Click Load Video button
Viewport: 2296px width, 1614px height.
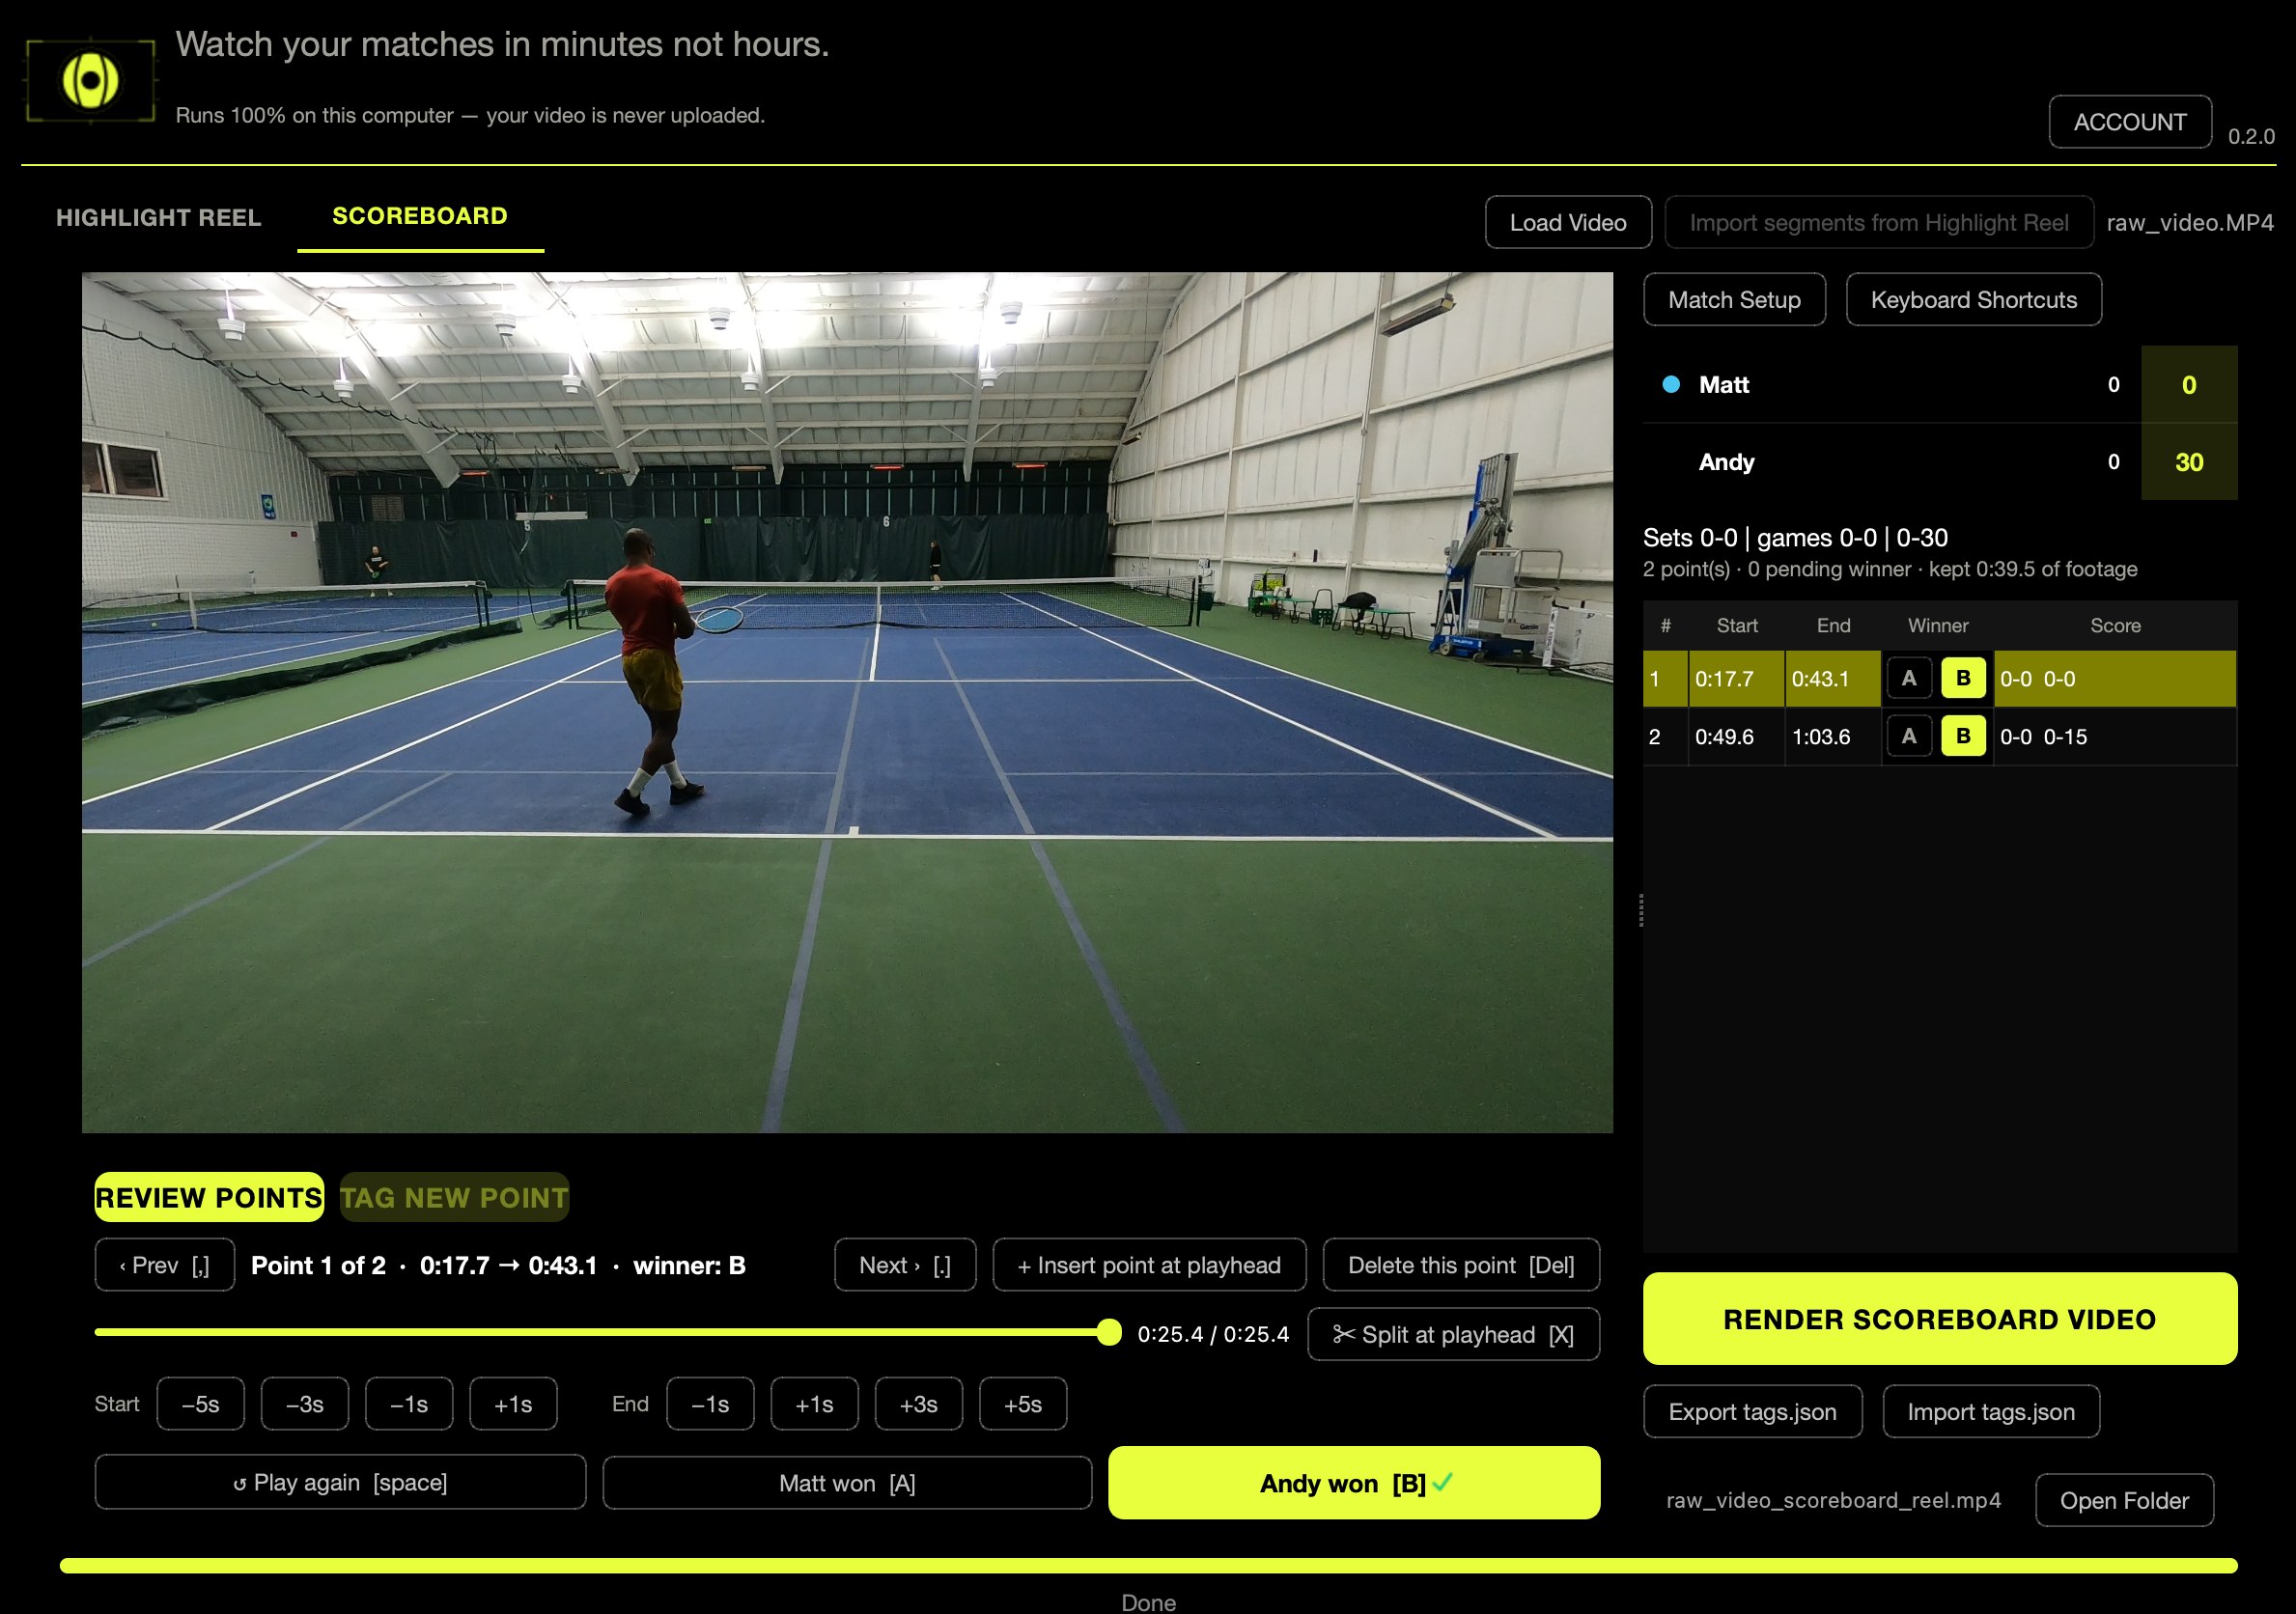tap(1568, 222)
